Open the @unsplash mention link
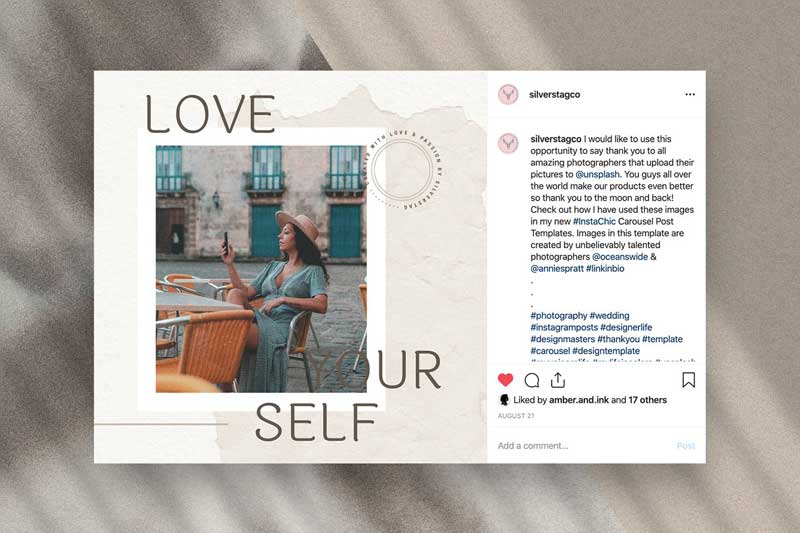The width and height of the screenshot is (800, 533). (x=597, y=174)
